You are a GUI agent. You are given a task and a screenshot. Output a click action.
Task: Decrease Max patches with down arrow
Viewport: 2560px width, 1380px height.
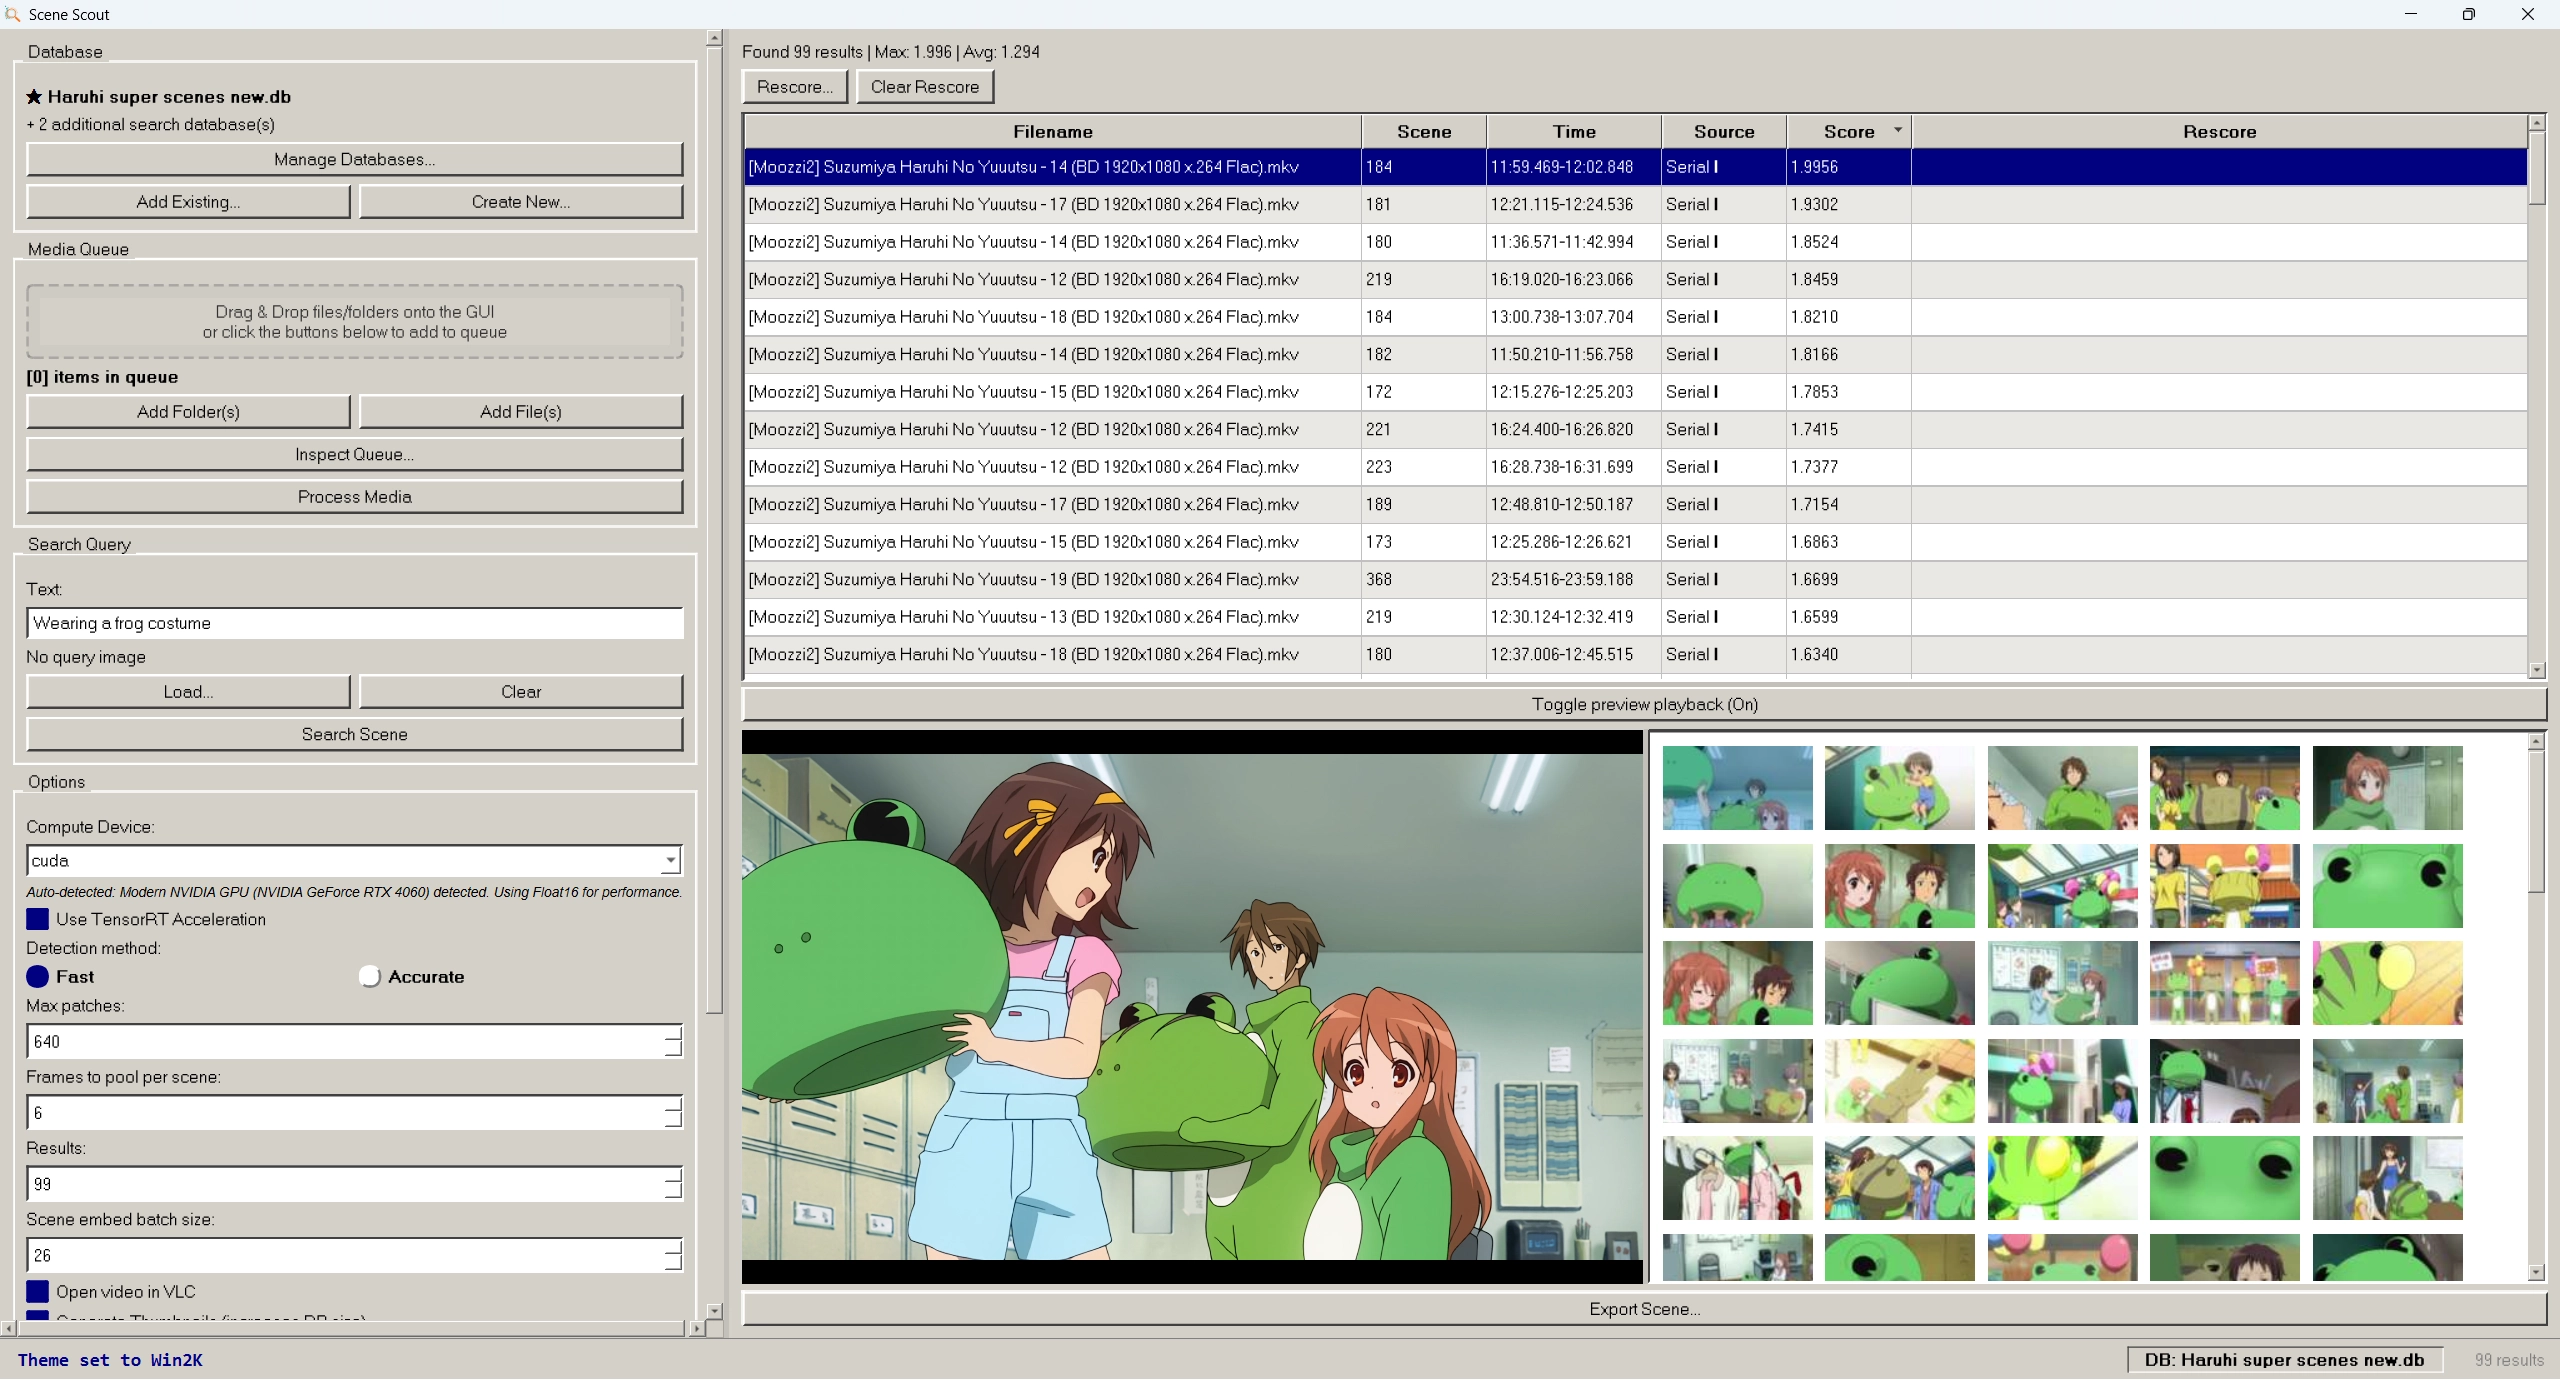coord(673,1050)
